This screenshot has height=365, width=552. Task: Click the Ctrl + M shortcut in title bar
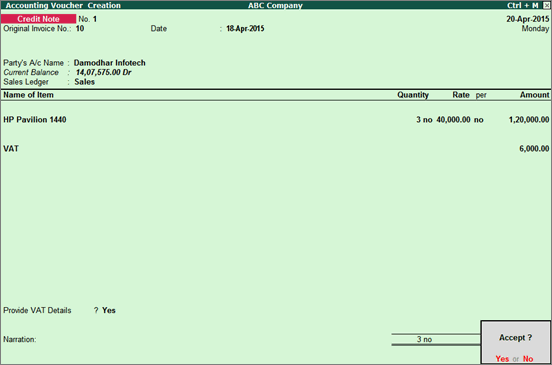(x=522, y=5)
